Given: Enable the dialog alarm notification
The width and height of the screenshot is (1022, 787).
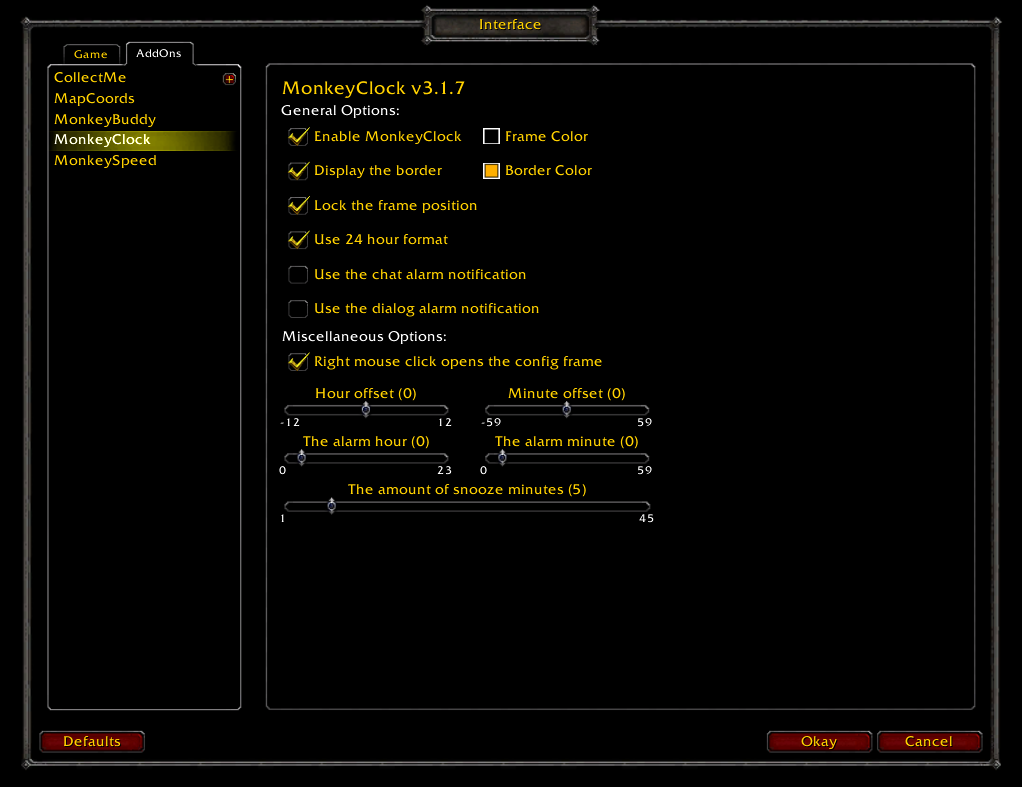Looking at the screenshot, I should (x=298, y=309).
